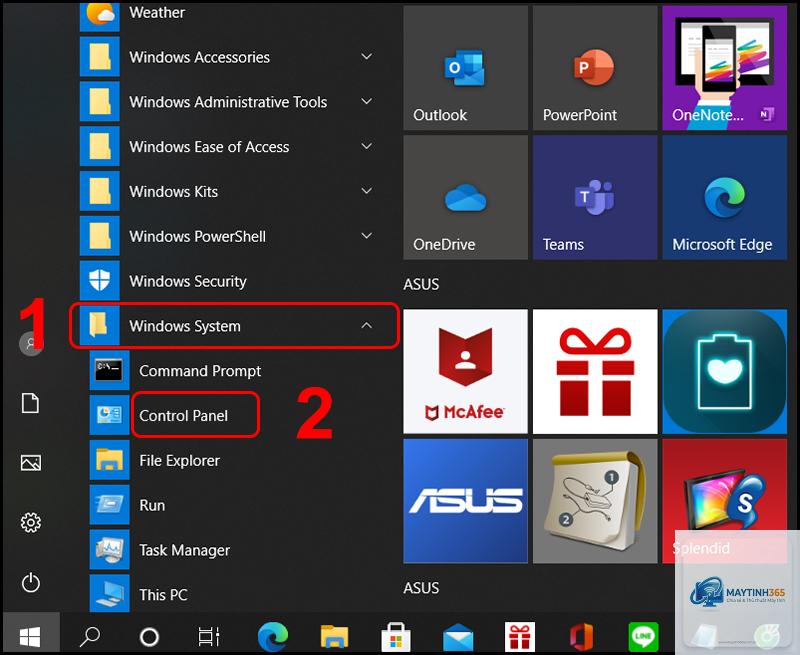Click the Weather app icon
Image resolution: width=800 pixels, height=655 pixels.
click(x=99, y=15)
